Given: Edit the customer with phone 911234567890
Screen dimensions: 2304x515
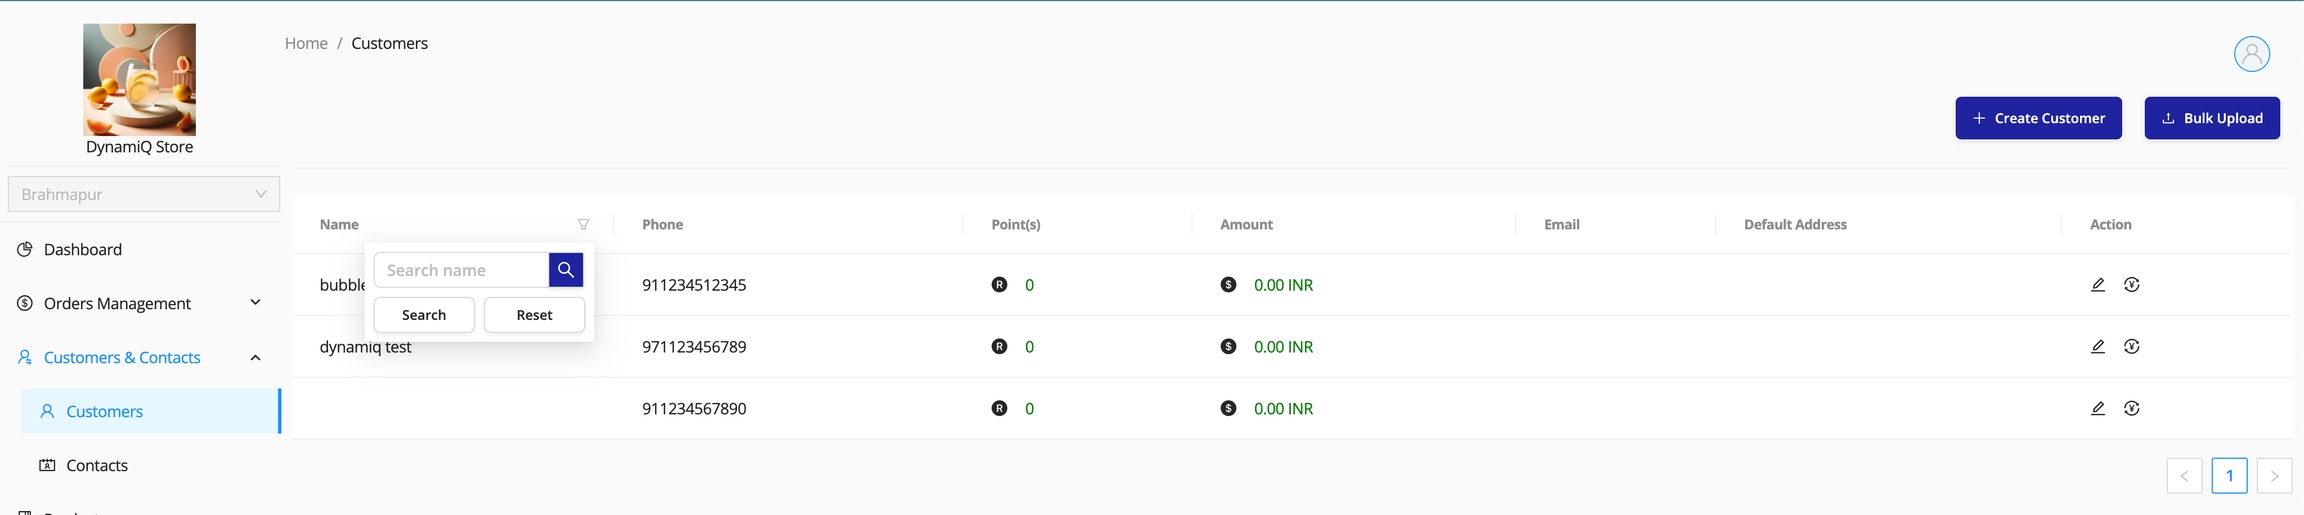Looking at the screenshot, I should tap(2097, 409).
